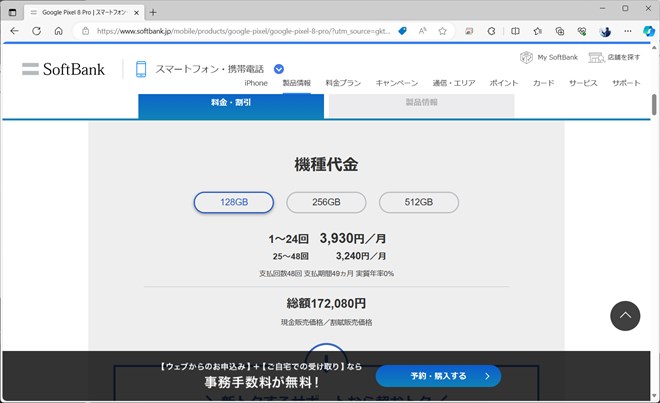Viewport: 660px width, 403px height.
Task: Open the サービス menu item
Action: coord(583,83)
